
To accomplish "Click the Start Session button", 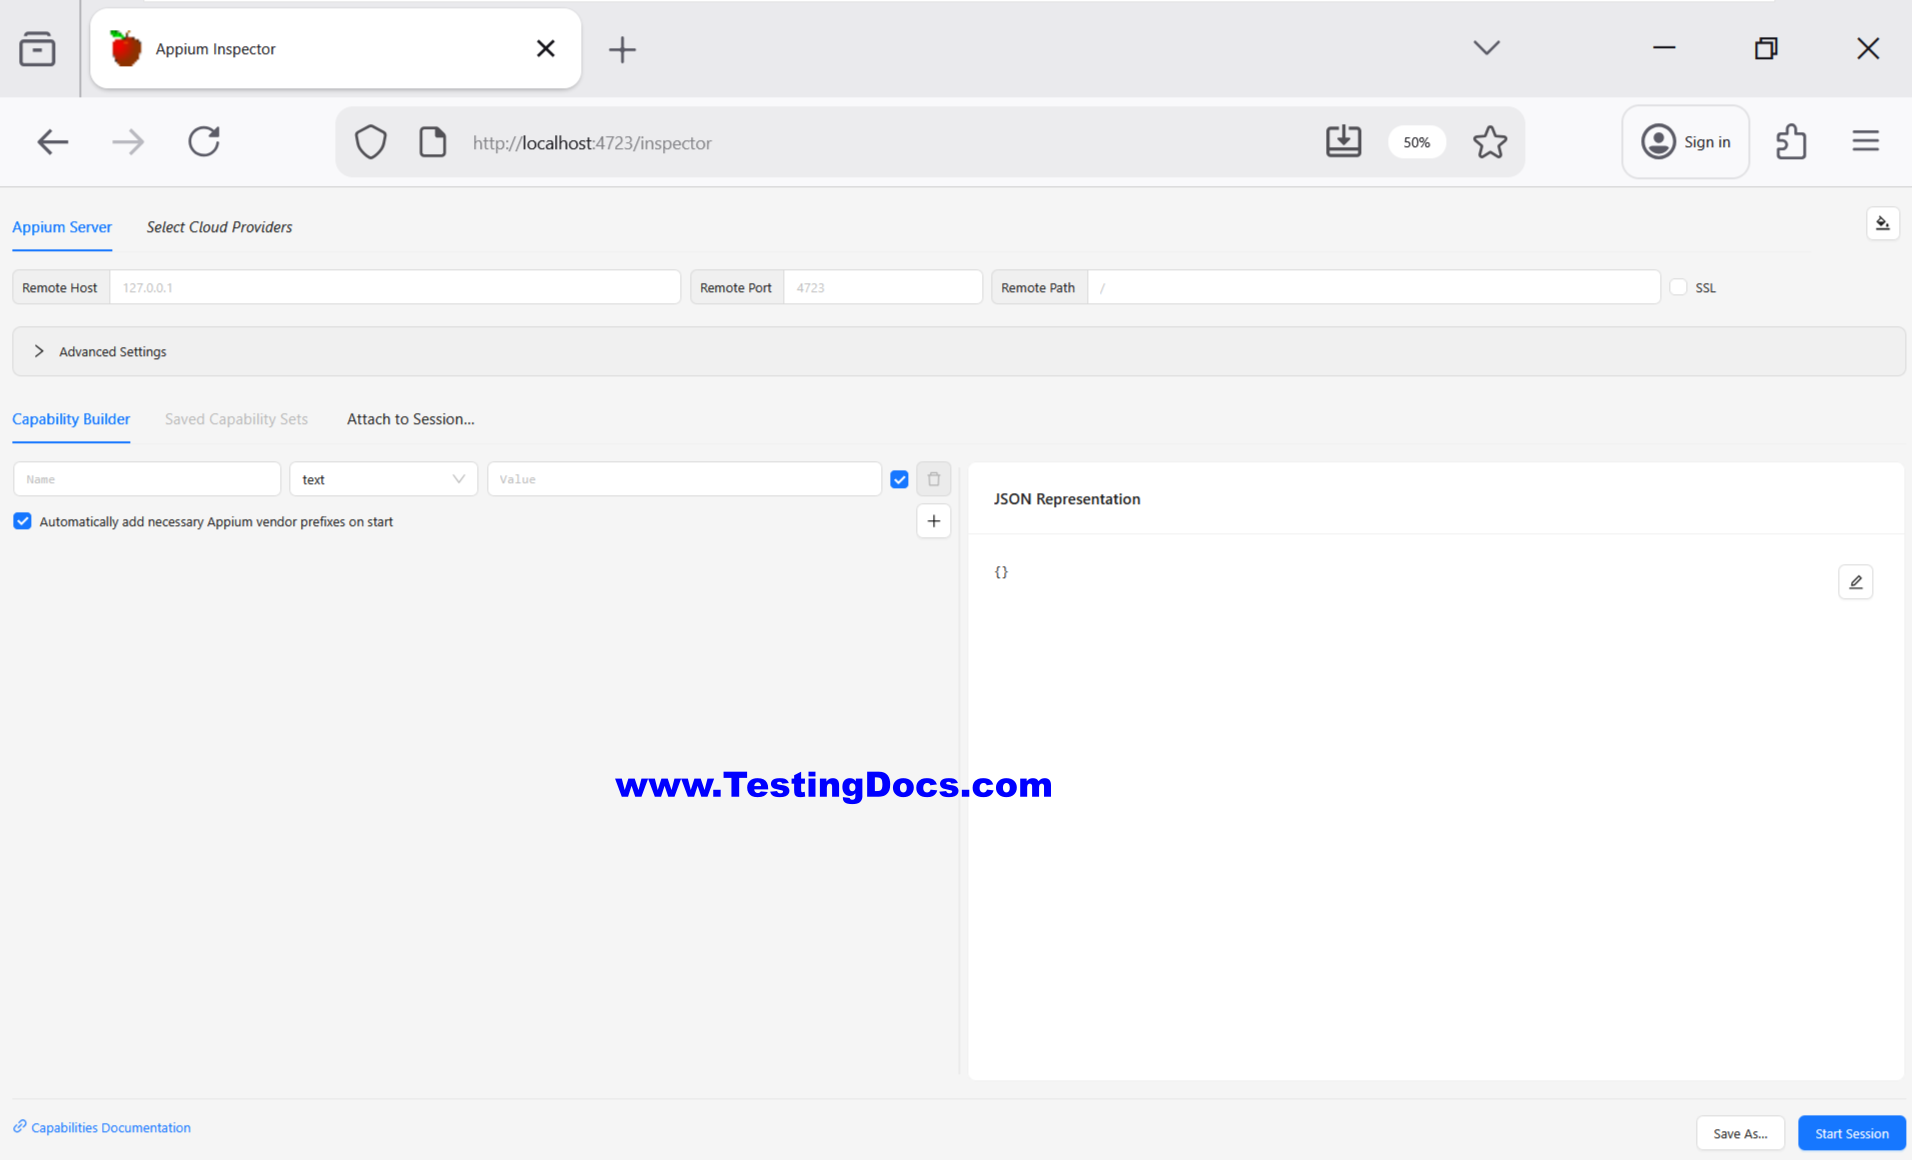I will click(1851, 1133).
